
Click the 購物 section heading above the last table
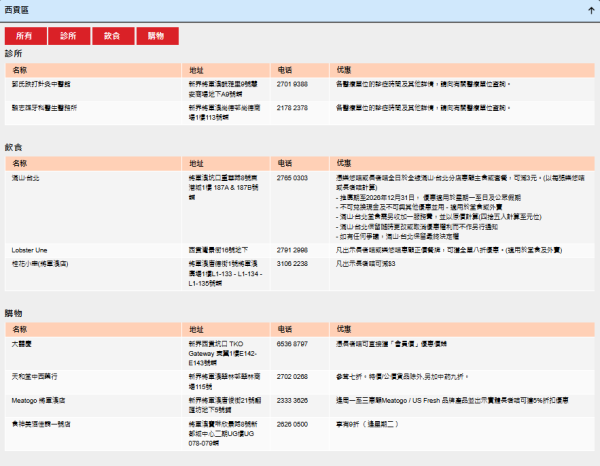coord(13,313)
